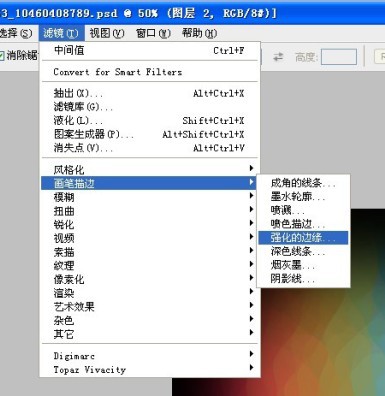
Task: Open 抽出(X) filter dialog
Action: [x=149, y=93]
